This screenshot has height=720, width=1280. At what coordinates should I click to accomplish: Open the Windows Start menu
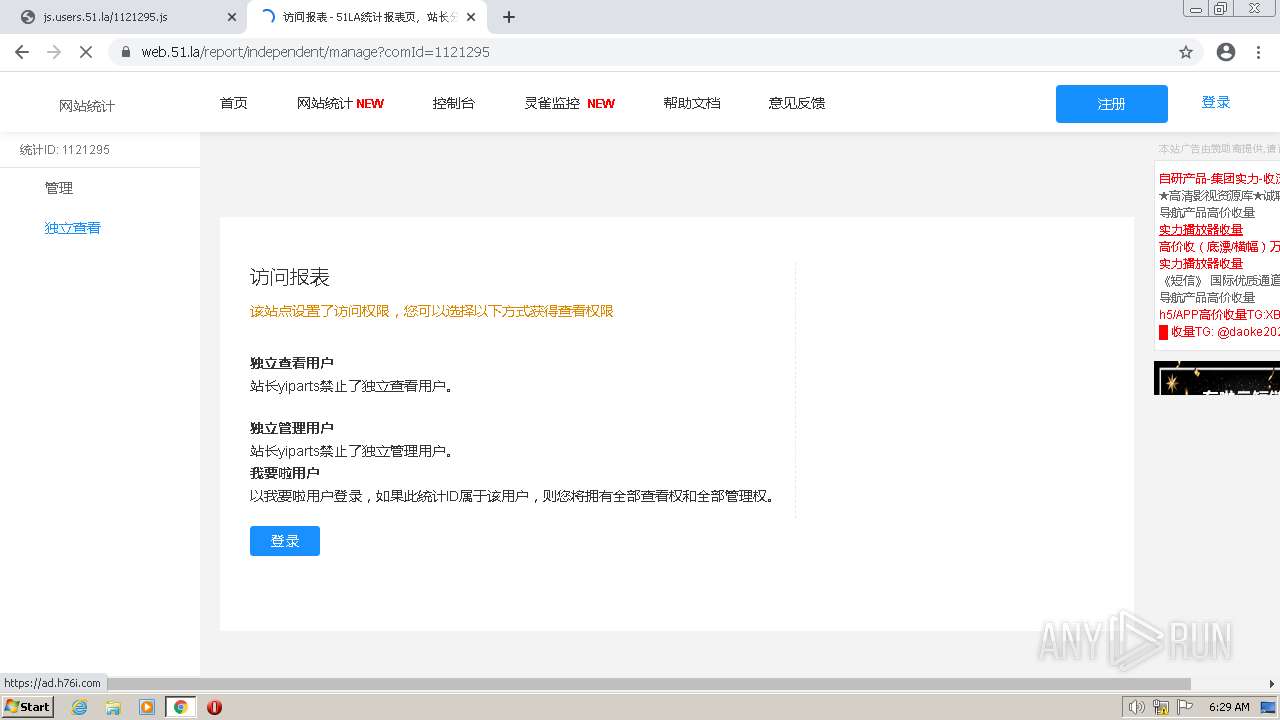[x=27, y=707]
